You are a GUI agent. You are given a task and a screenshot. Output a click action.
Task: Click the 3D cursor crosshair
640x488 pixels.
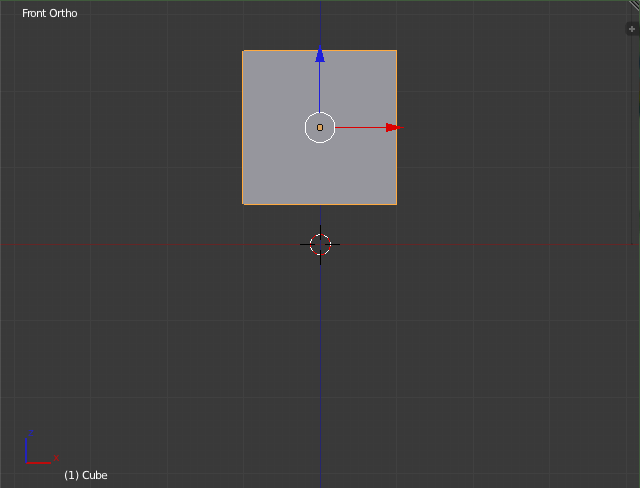pos(320,245)
